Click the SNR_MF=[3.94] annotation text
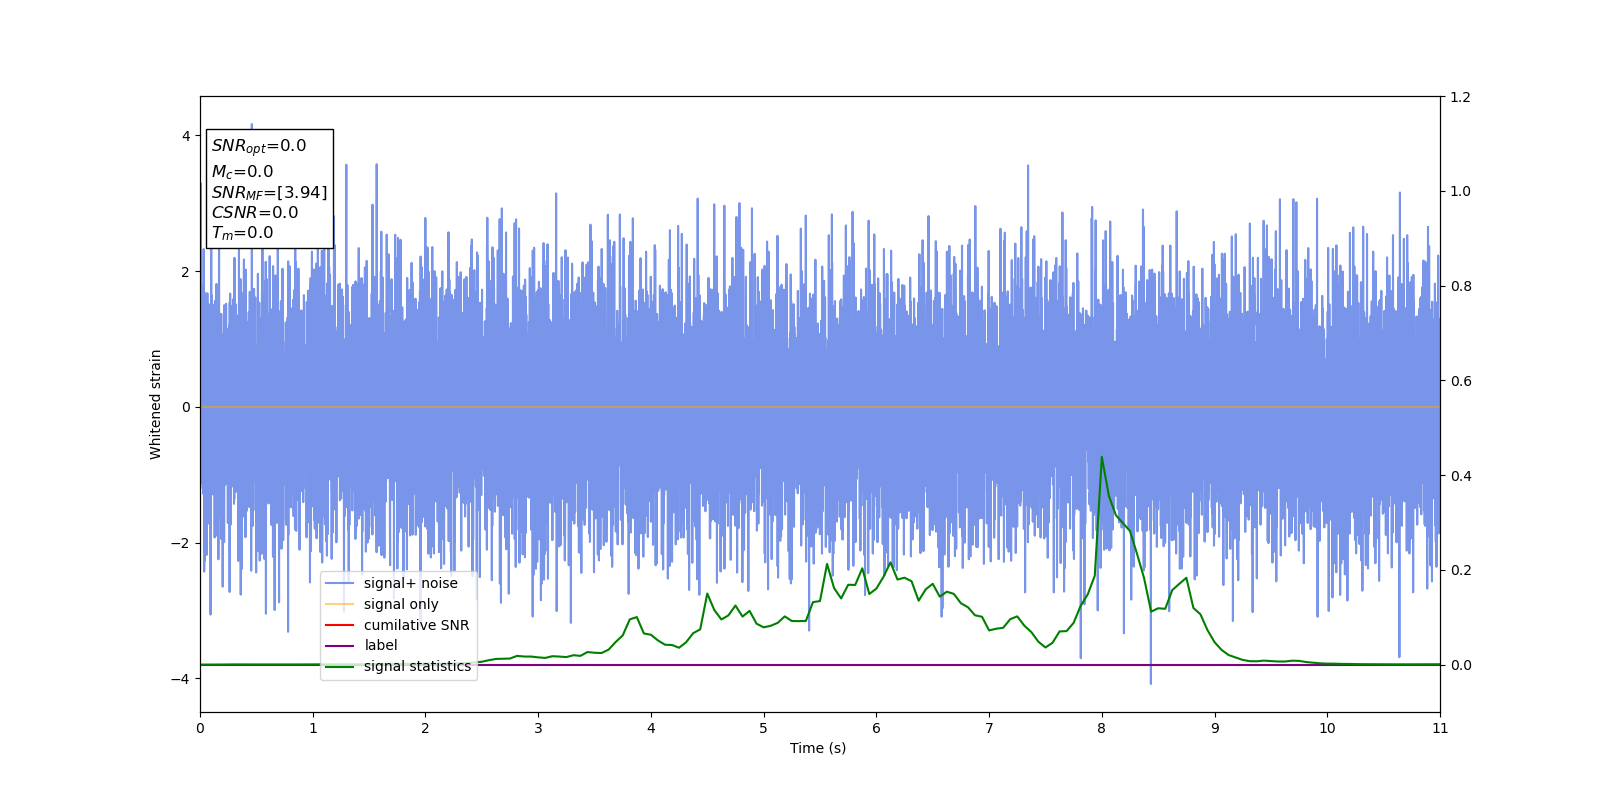Image resolution: width=1600 pixels, height=800 pixels. click(269, 193)
